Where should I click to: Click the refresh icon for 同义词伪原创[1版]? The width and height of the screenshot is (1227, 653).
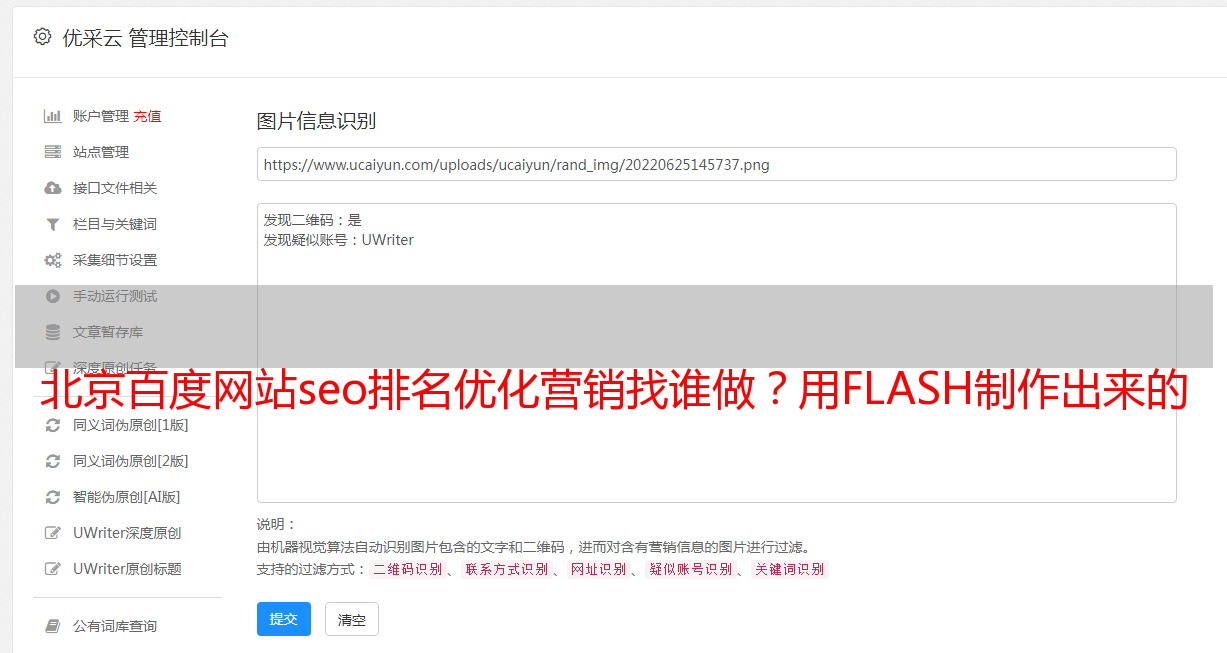pyautogui.click(x=53, y=425)
